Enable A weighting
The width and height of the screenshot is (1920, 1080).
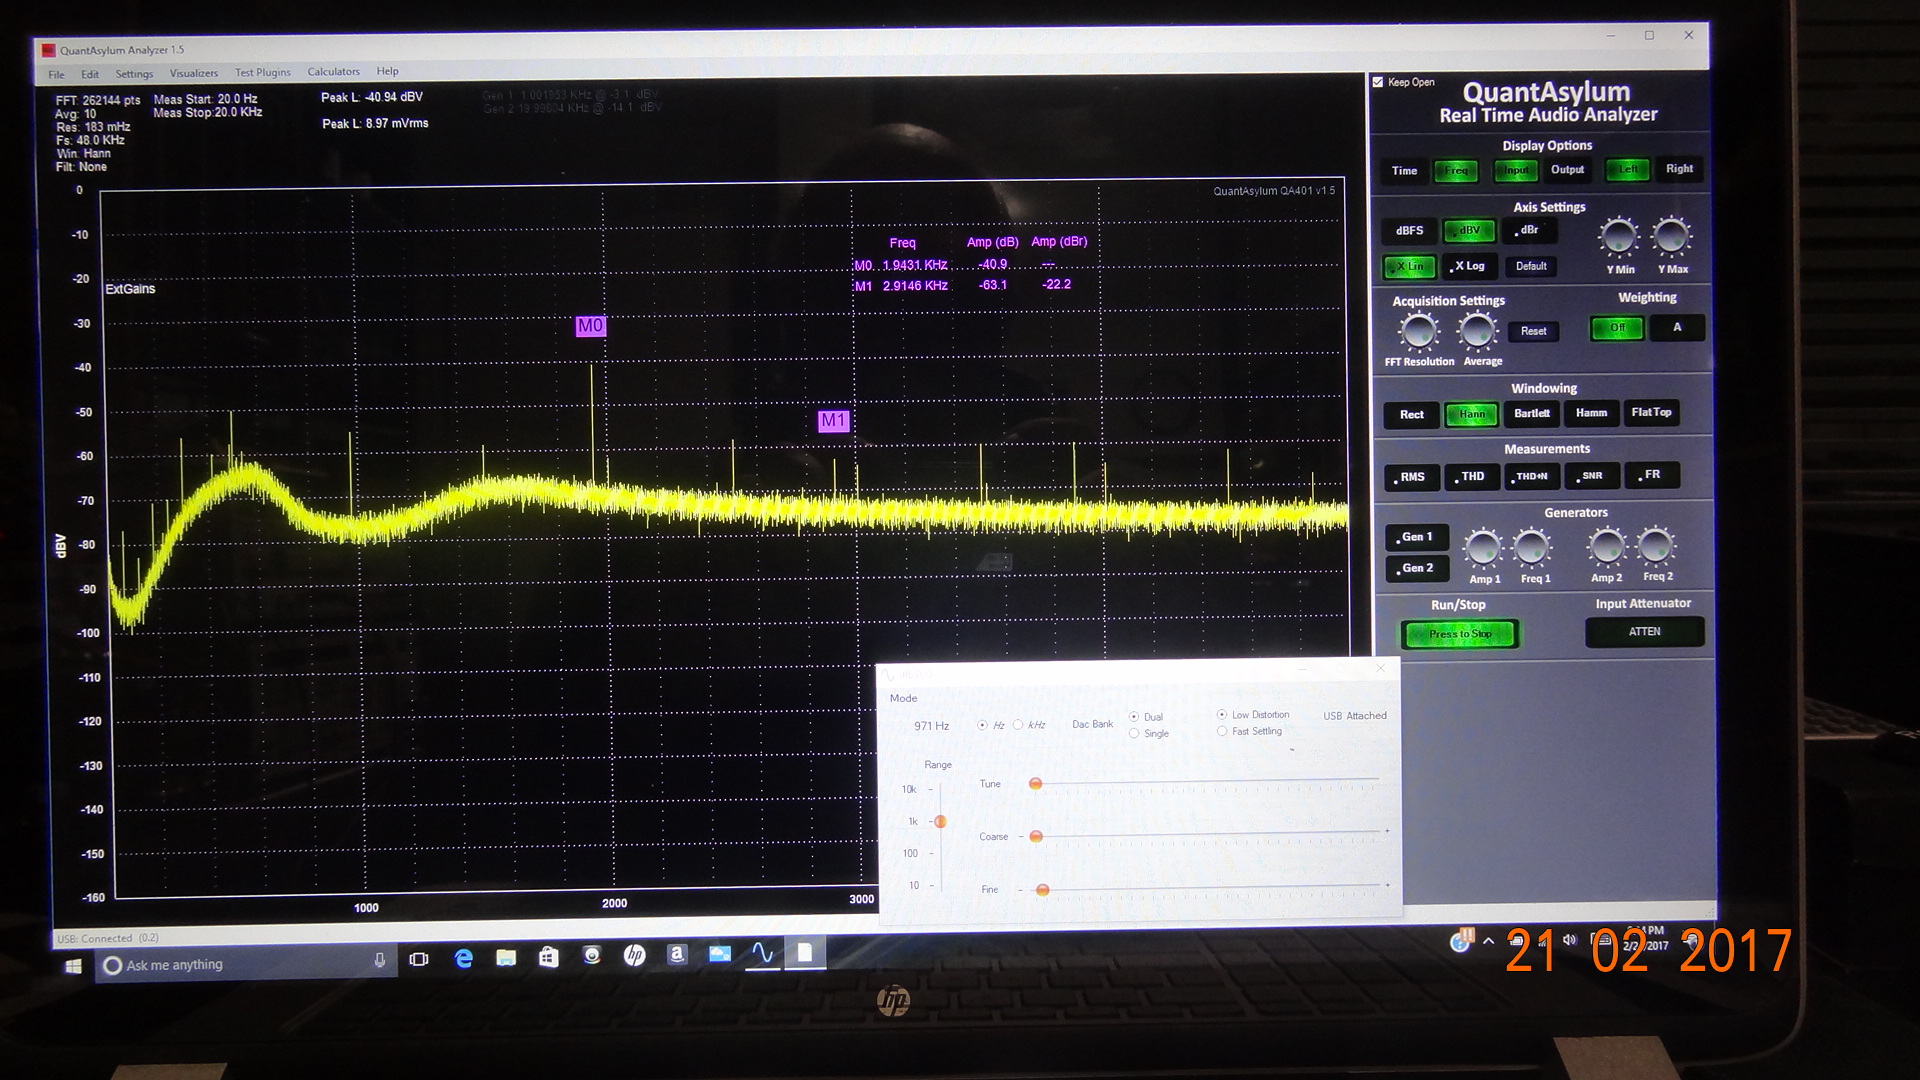coord(1677,328)
